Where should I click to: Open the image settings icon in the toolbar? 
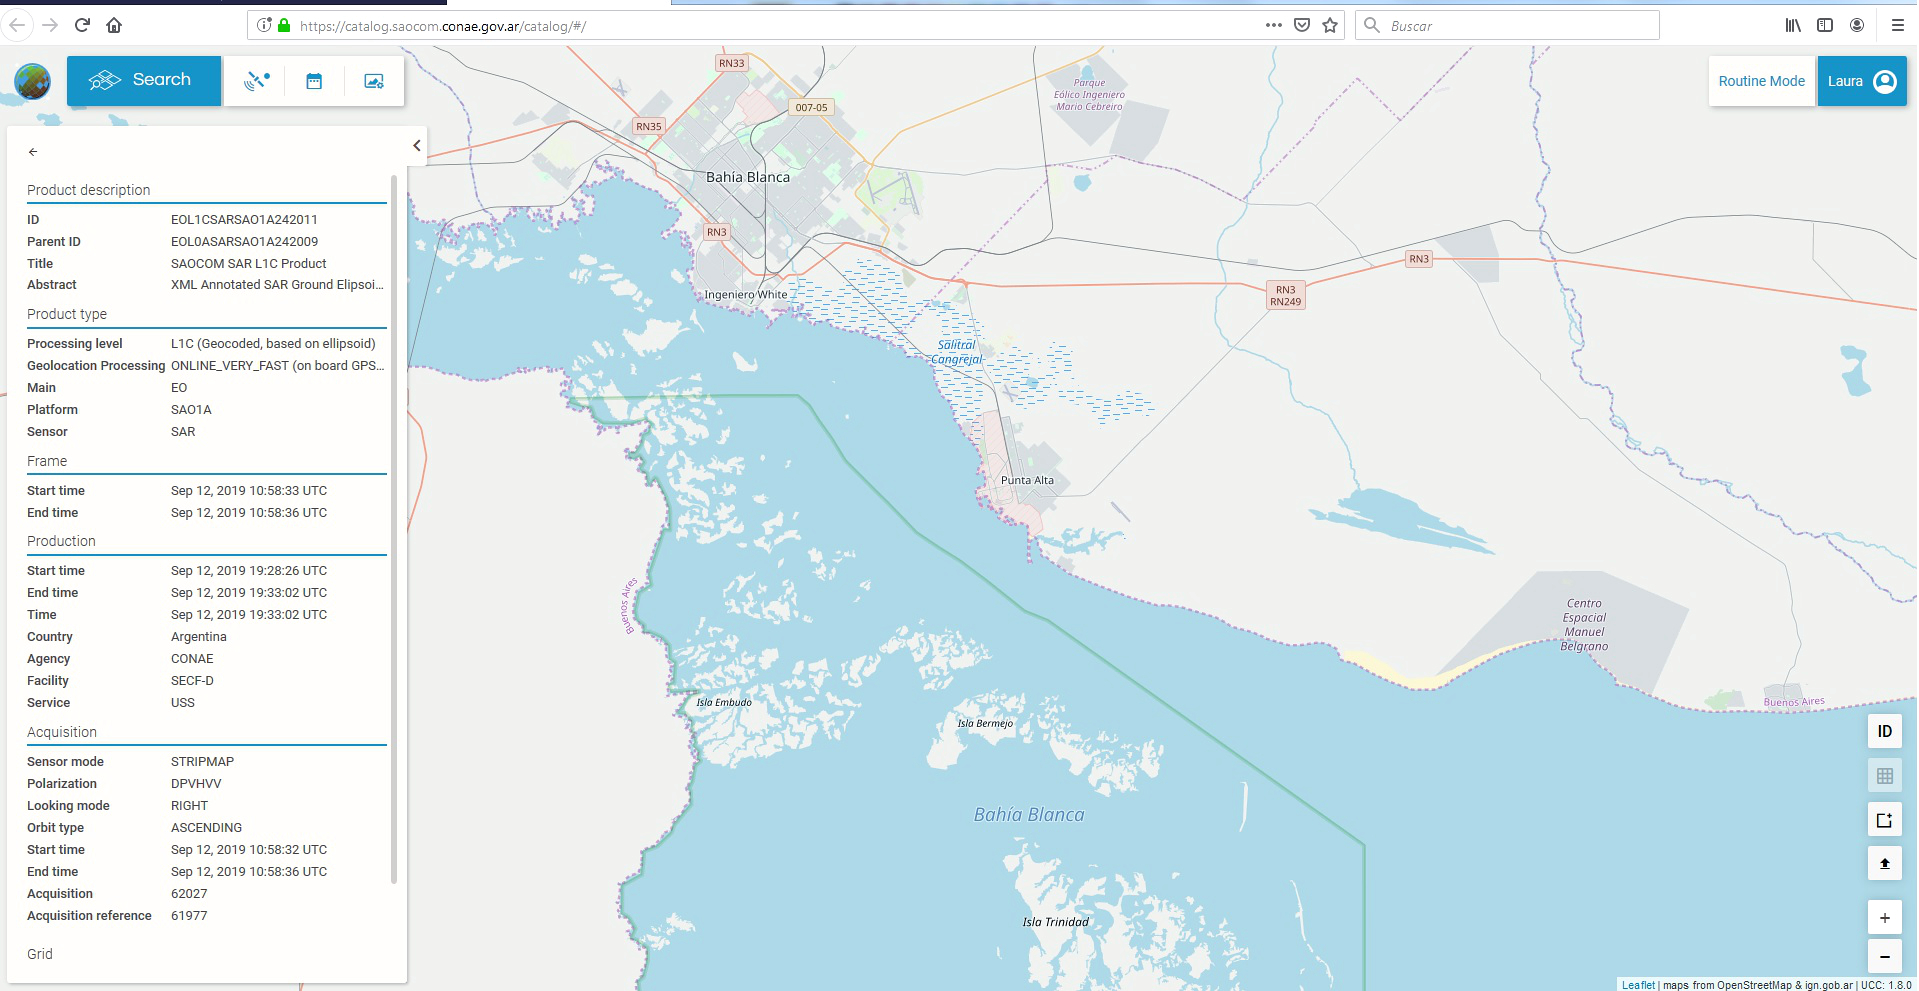coord(374,81)
